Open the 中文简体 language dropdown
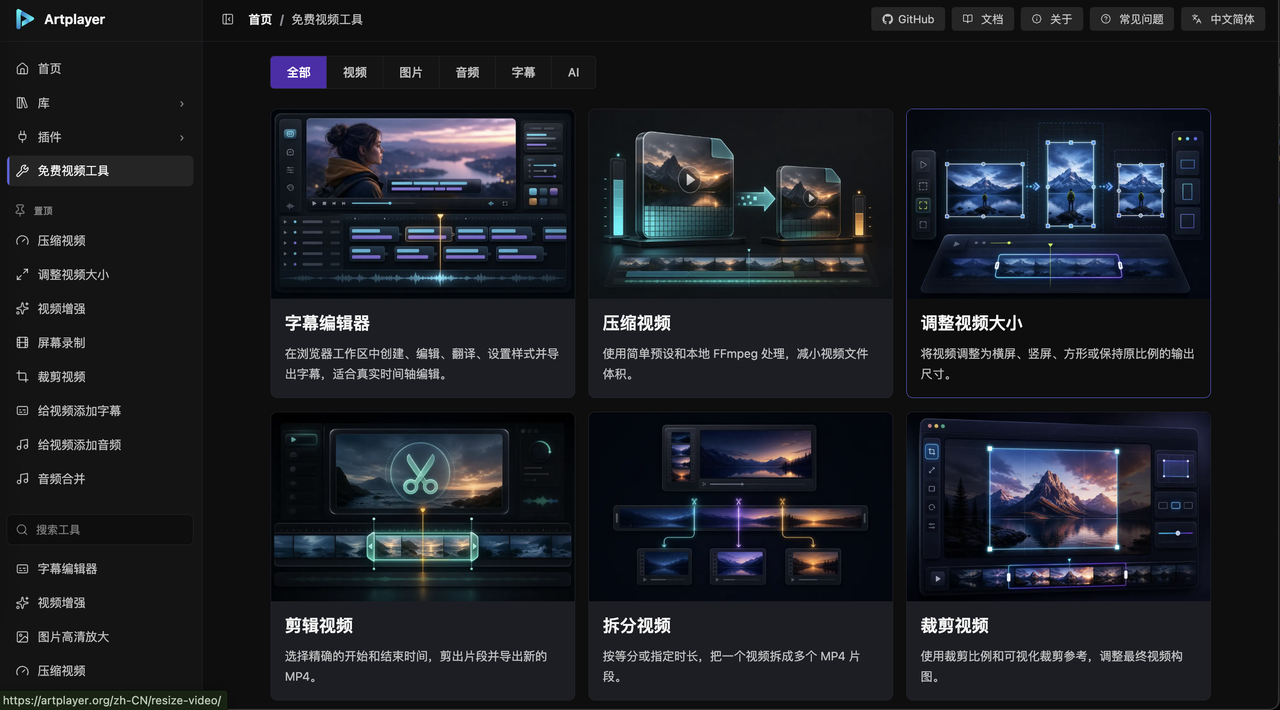 1224,19
